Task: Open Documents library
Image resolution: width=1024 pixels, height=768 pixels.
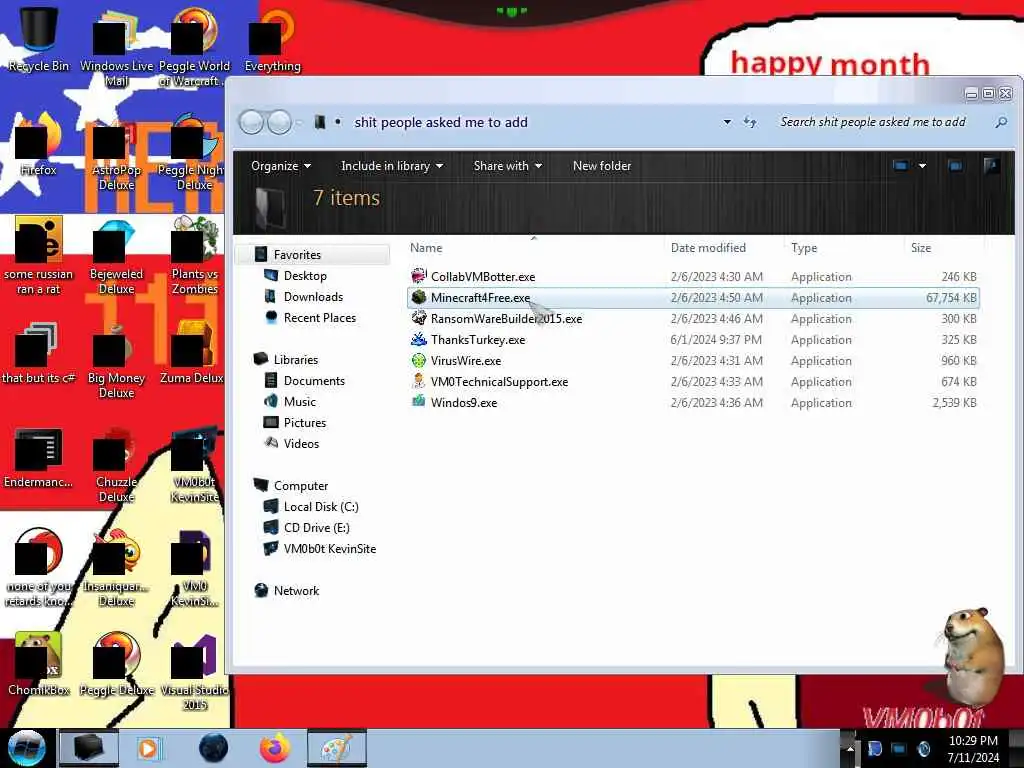Action: (x=314, y=381)
